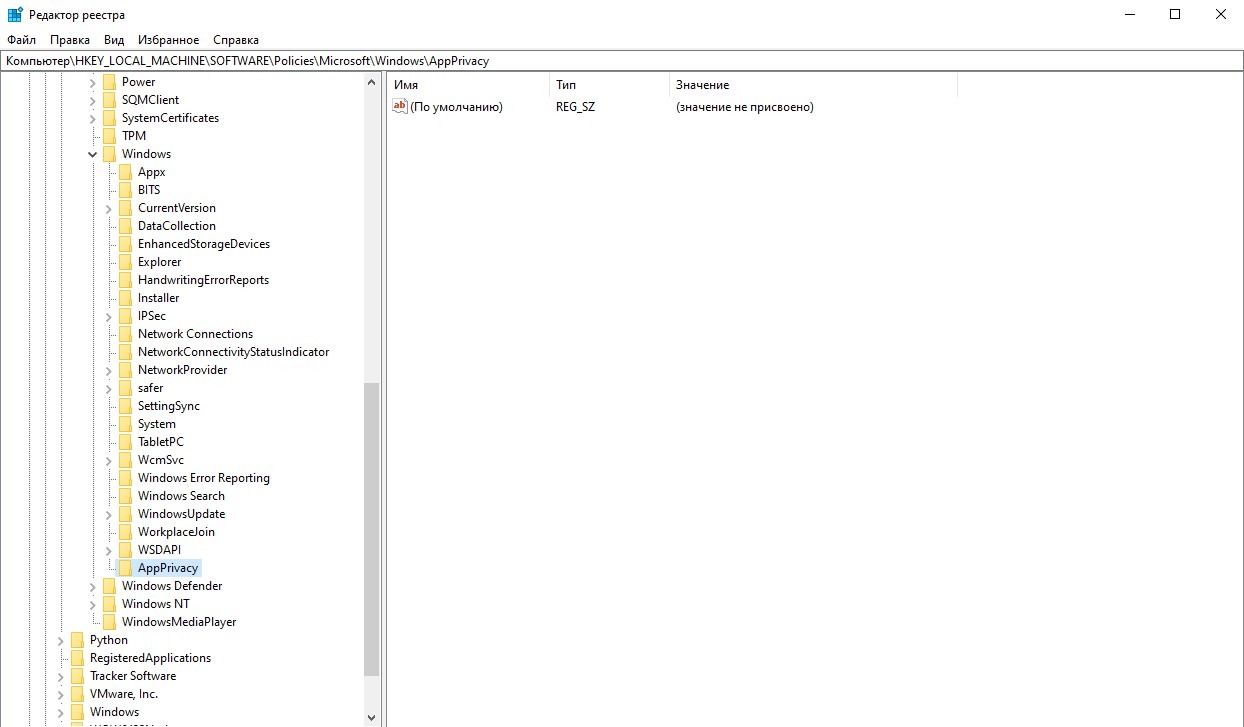Click the Explorer folder icon
Viewport: 1244px width, 727px height.
pos(125,262)
